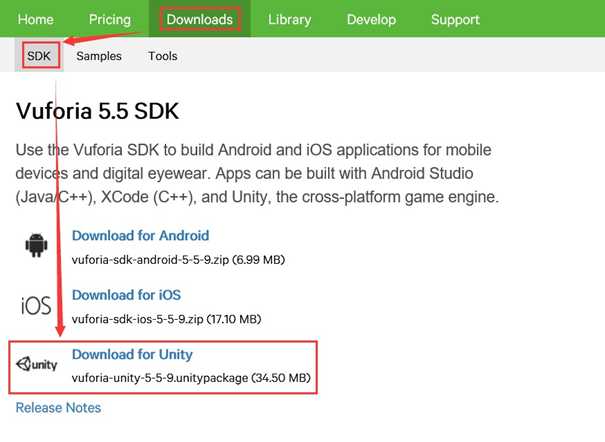605x442 pixels.
Task: Switch to the Tools sub-tab
Action: pos(163,56)
